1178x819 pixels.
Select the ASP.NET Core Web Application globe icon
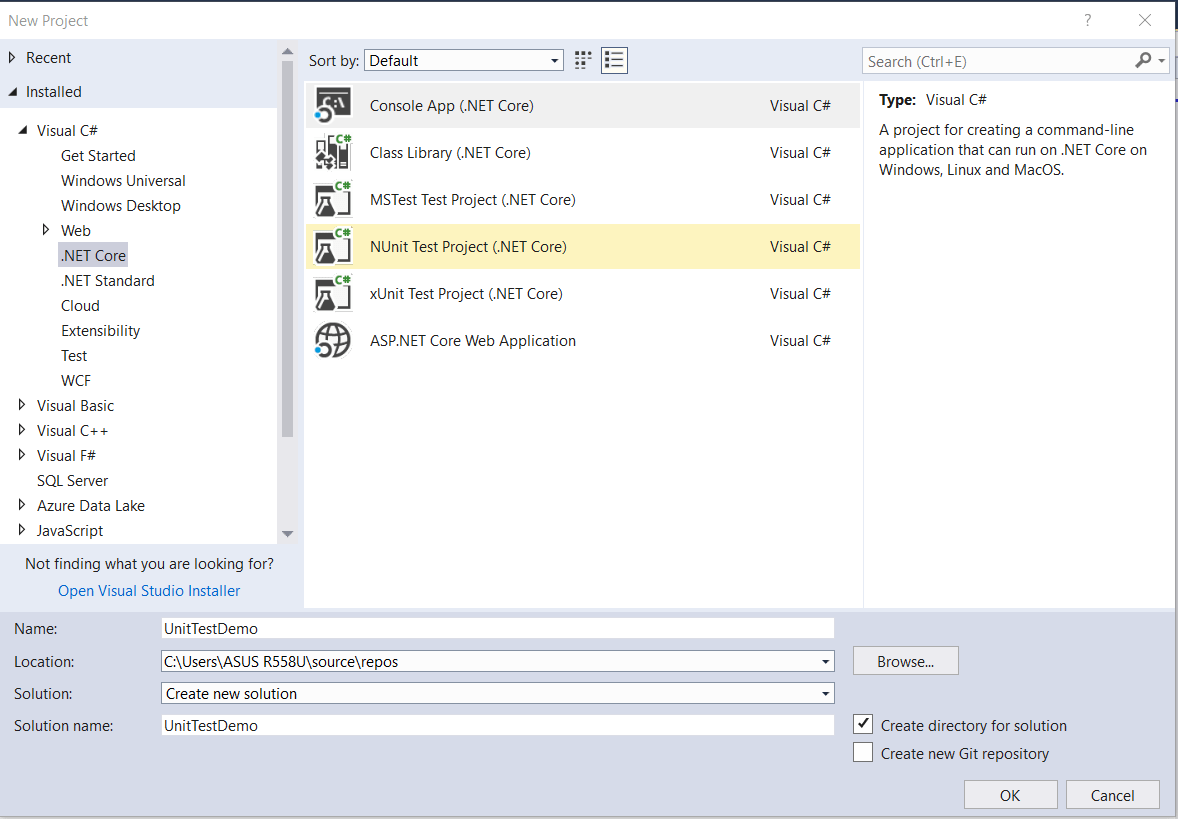(x=332, y=340)
